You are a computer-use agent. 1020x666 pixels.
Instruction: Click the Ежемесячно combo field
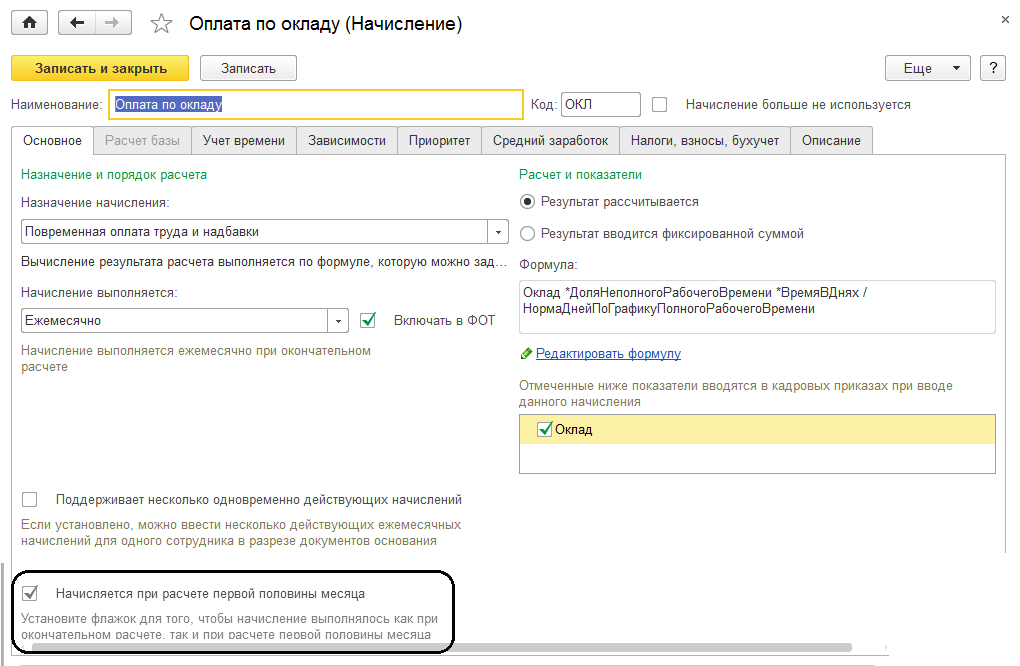click(174, 321)
